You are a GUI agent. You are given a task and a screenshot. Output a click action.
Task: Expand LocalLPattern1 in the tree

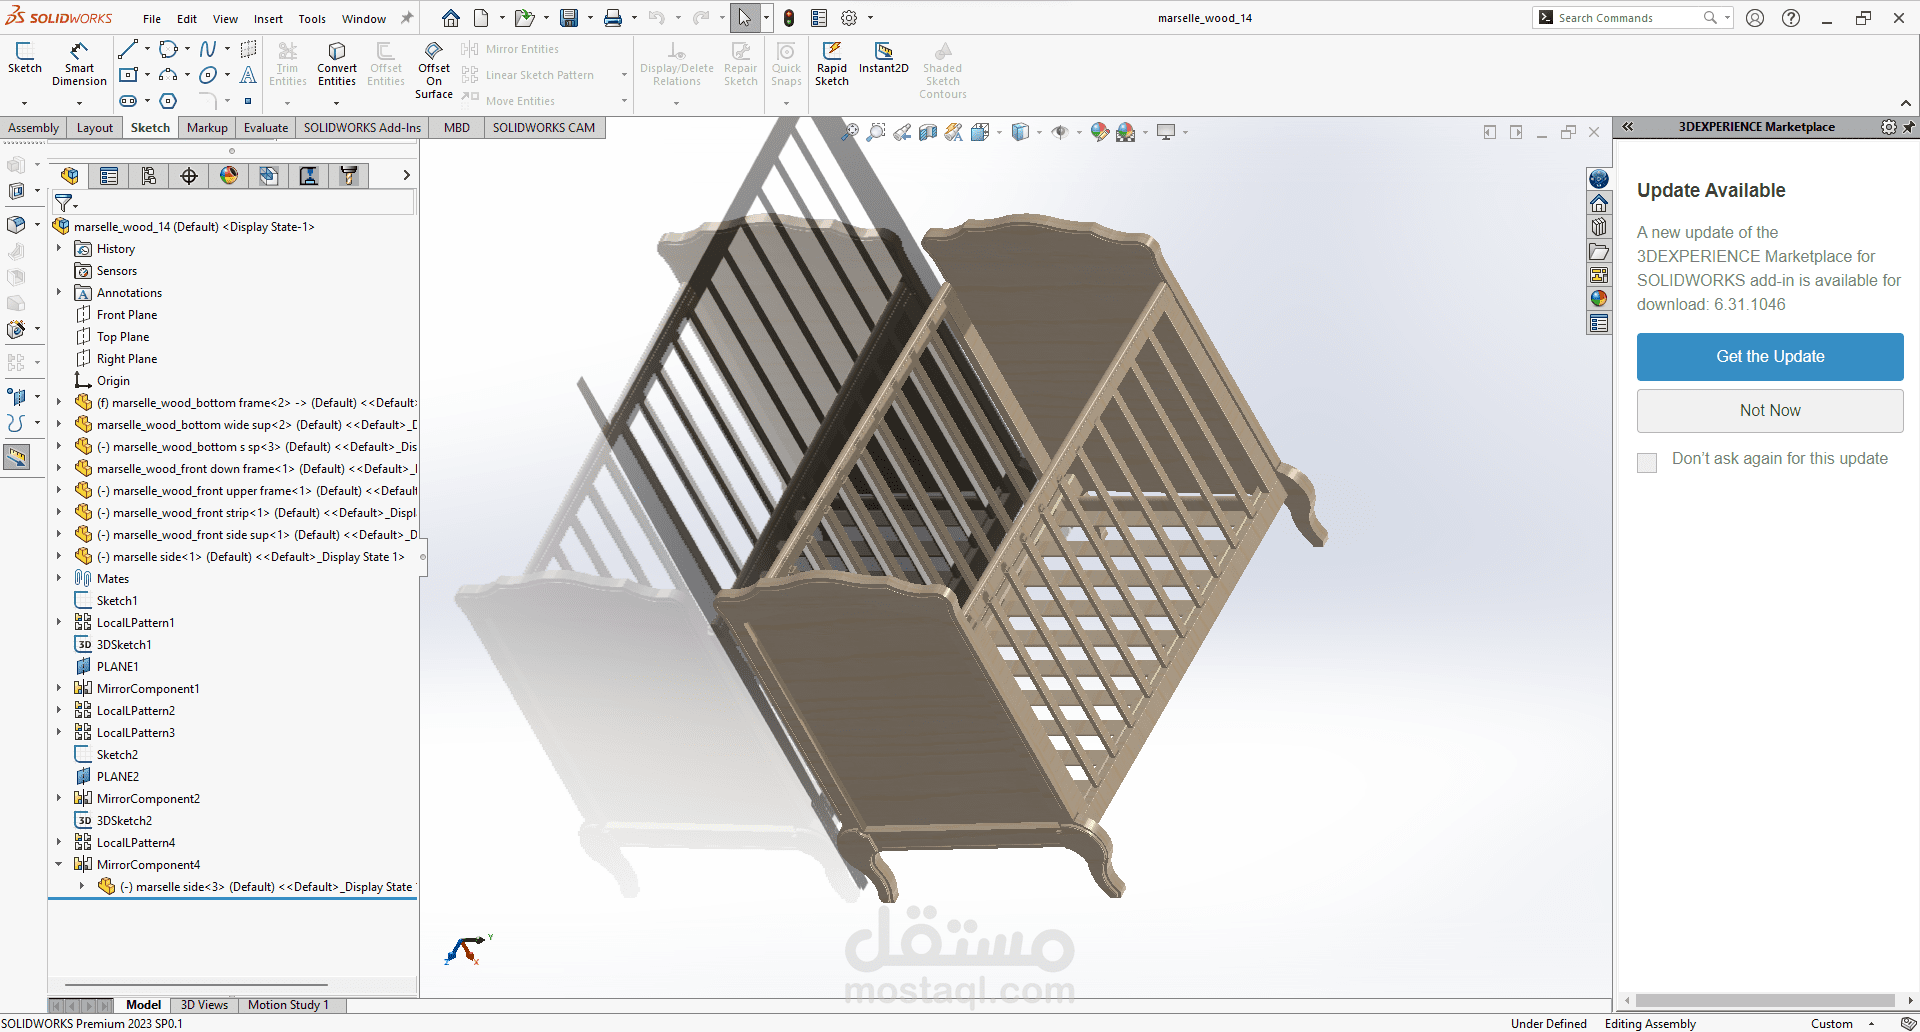pyautogui.click(x=59, y=623)
